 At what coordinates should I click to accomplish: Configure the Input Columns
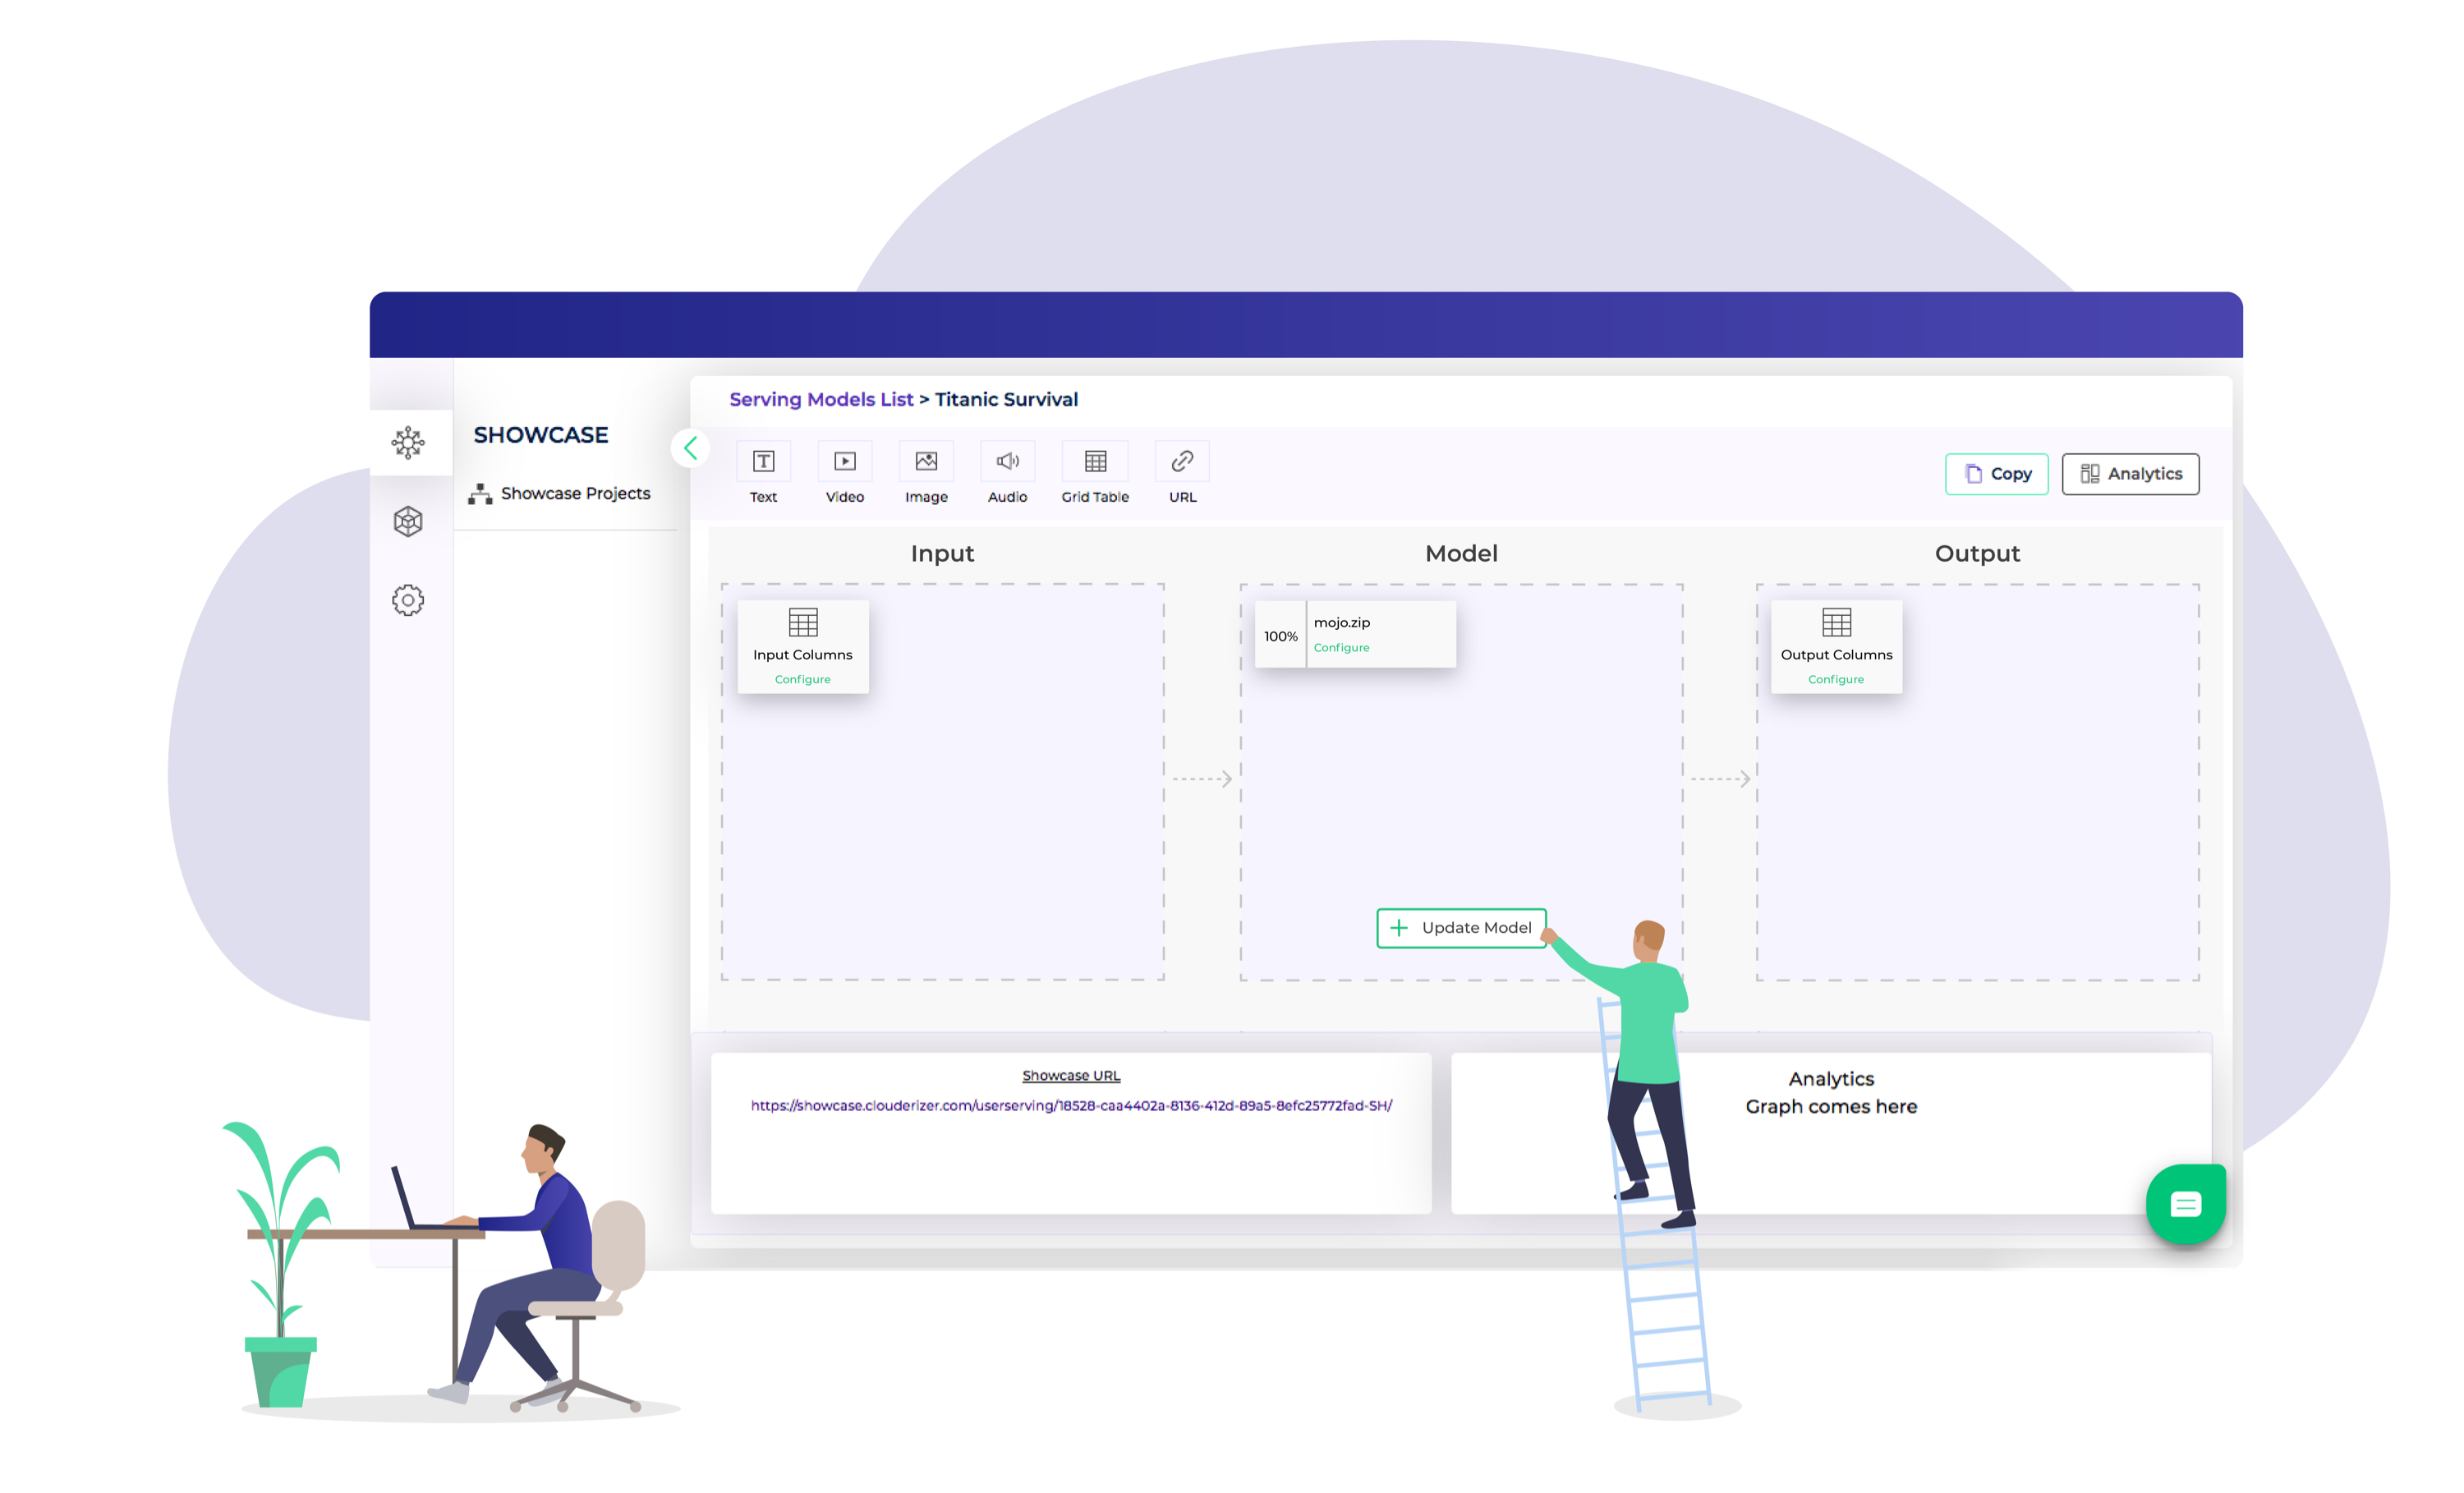(x=803, y=678)
